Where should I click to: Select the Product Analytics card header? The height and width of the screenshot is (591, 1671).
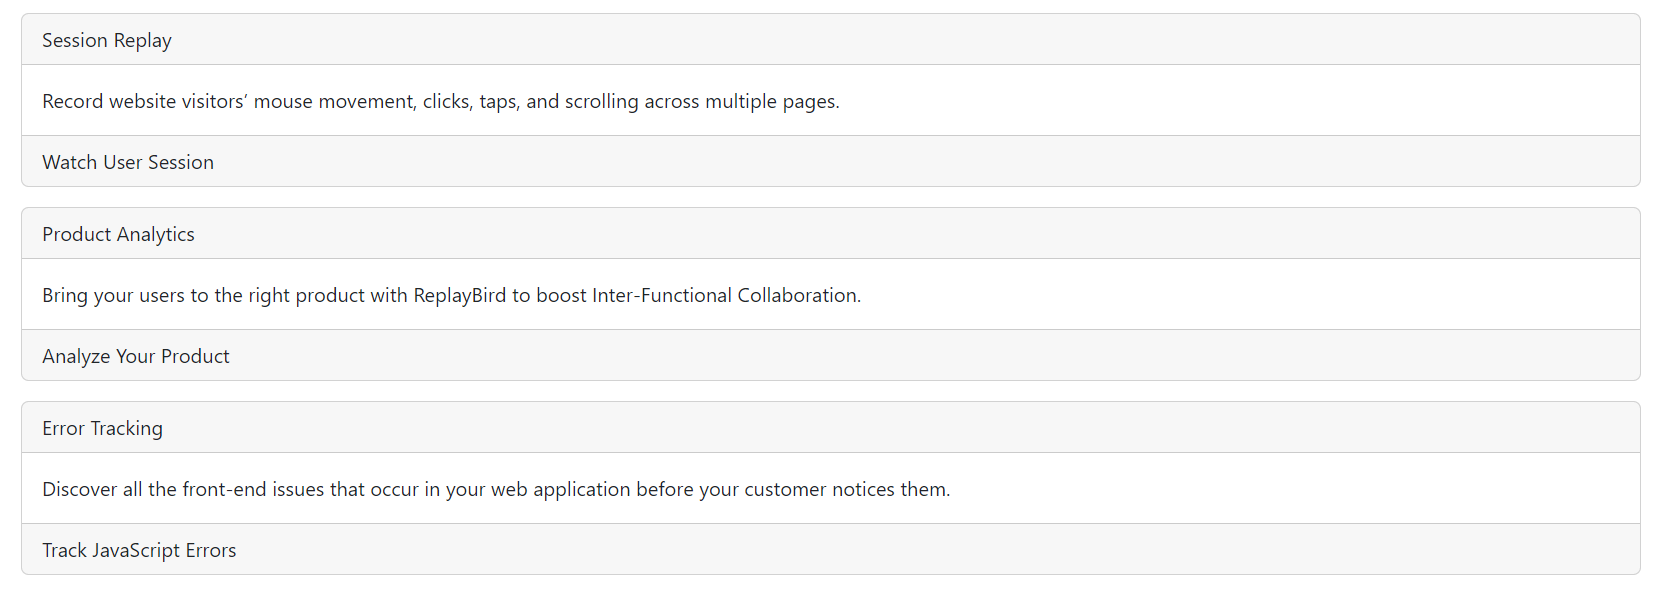point(831,234)
